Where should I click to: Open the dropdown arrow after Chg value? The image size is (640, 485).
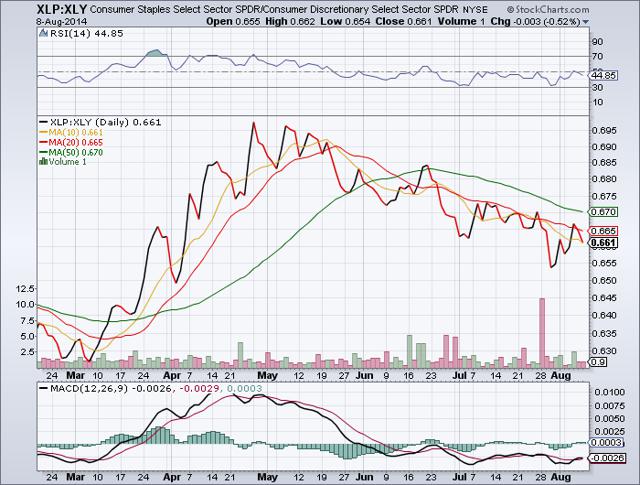(x=586, y=22)
